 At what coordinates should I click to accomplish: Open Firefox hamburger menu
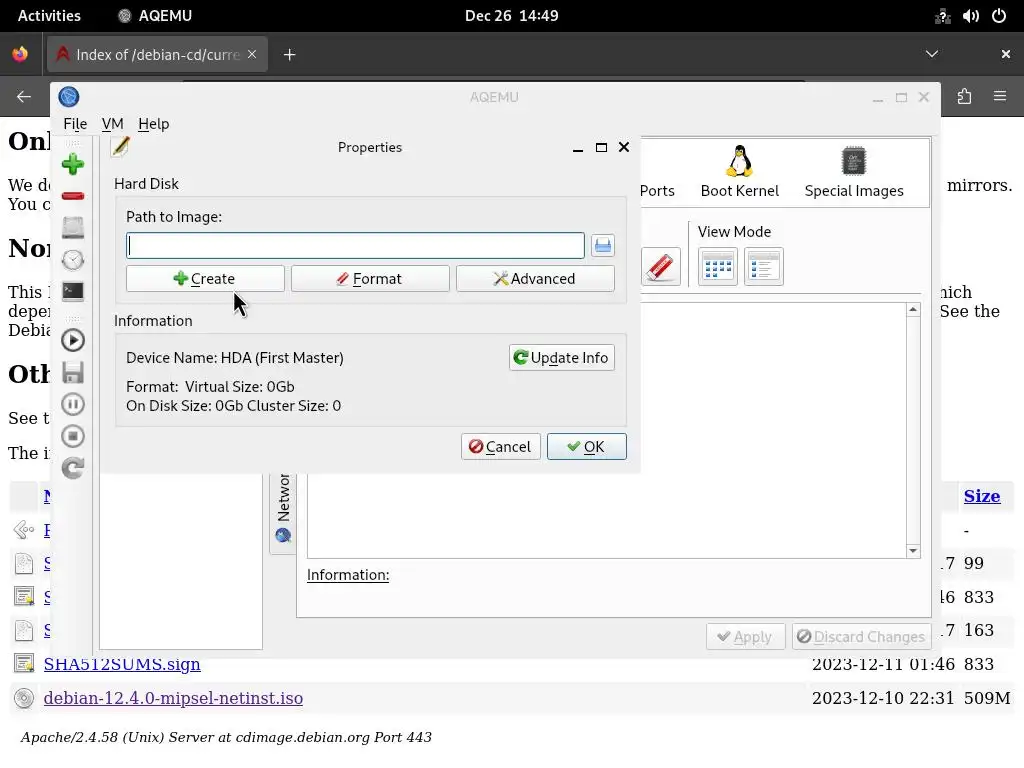tap(1000, 97)
